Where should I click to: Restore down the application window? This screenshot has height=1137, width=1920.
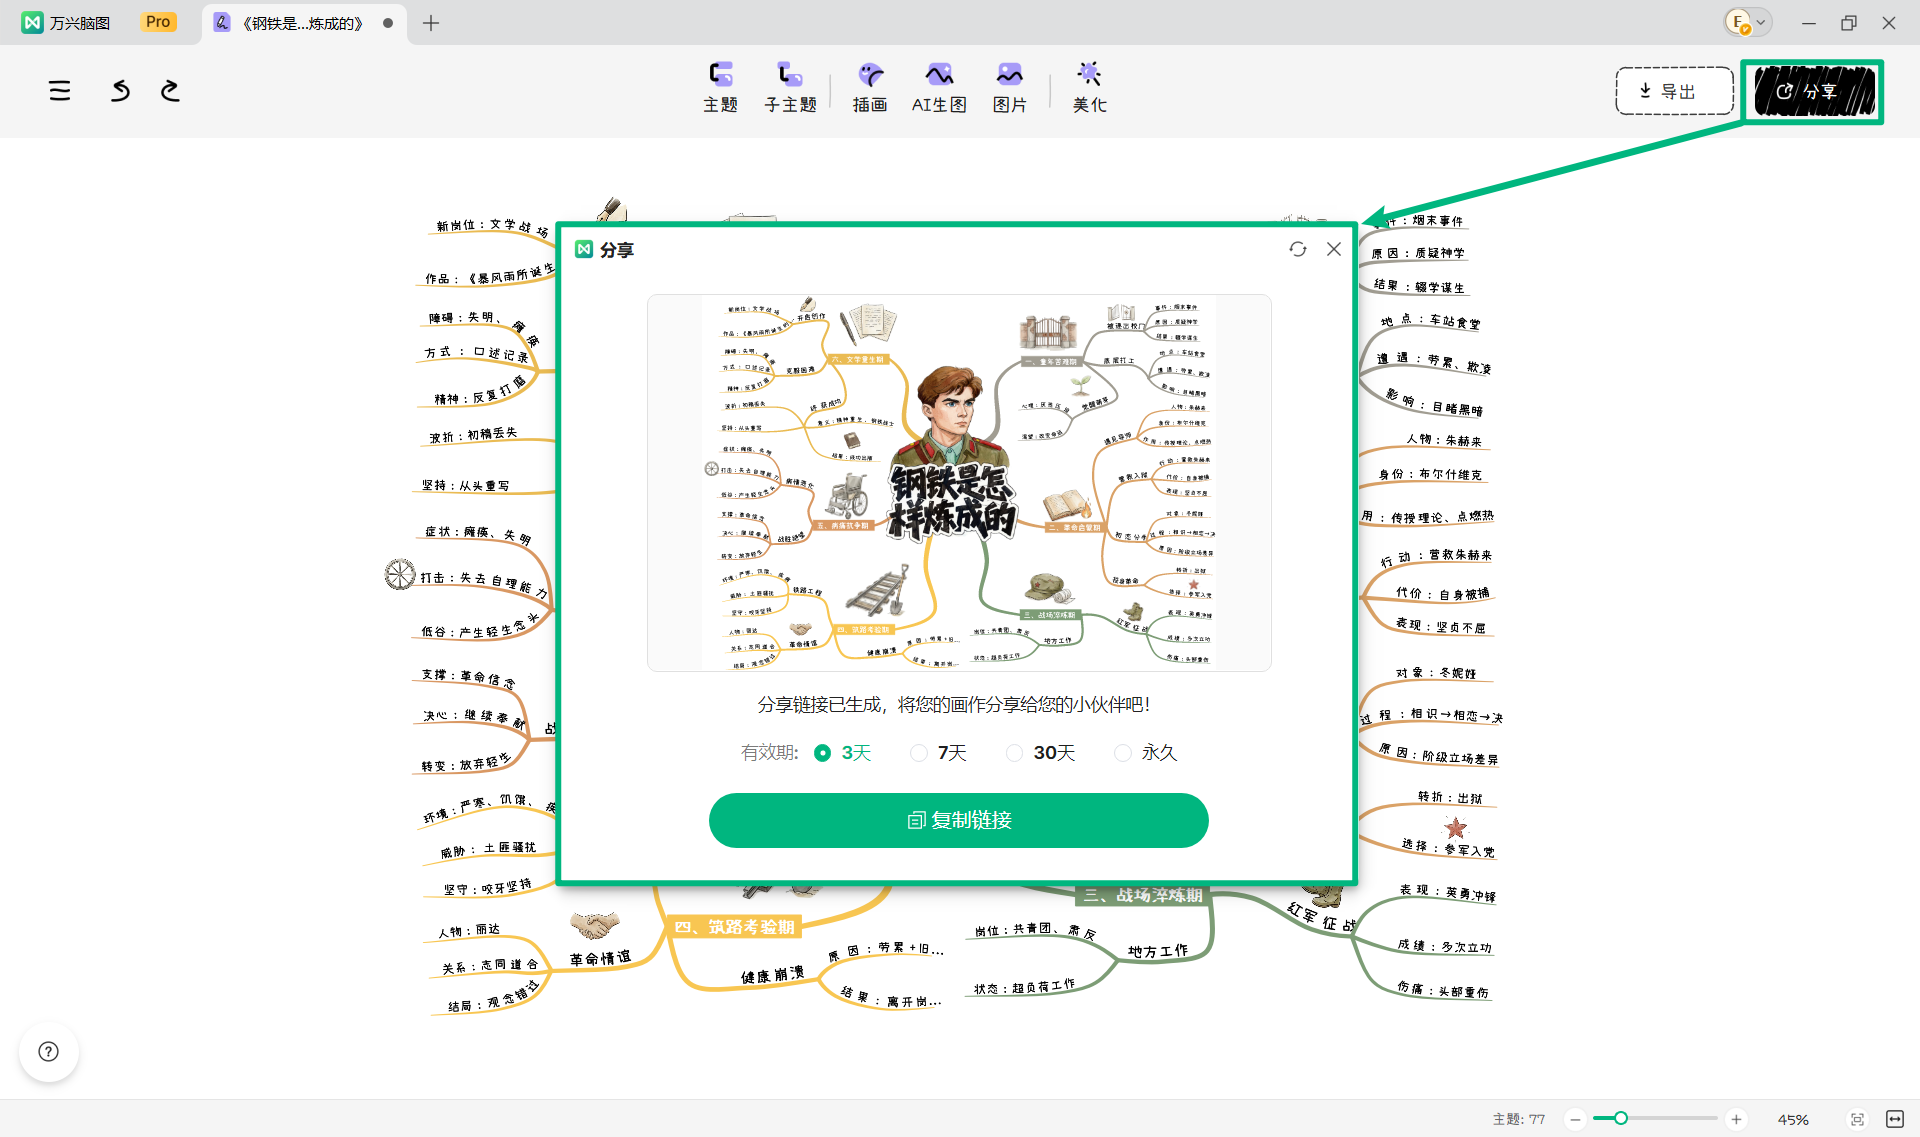click(1848, 23)
